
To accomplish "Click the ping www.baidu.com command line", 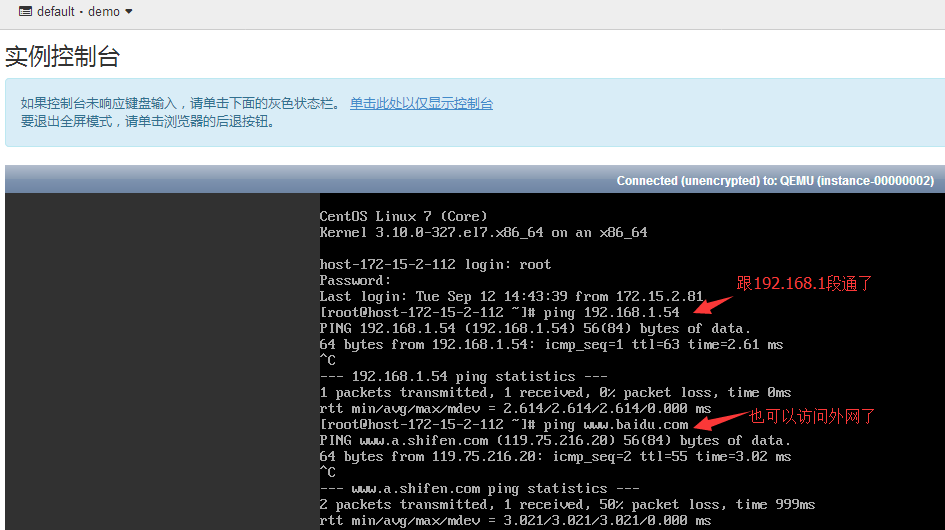I will [x=504, y=424].
